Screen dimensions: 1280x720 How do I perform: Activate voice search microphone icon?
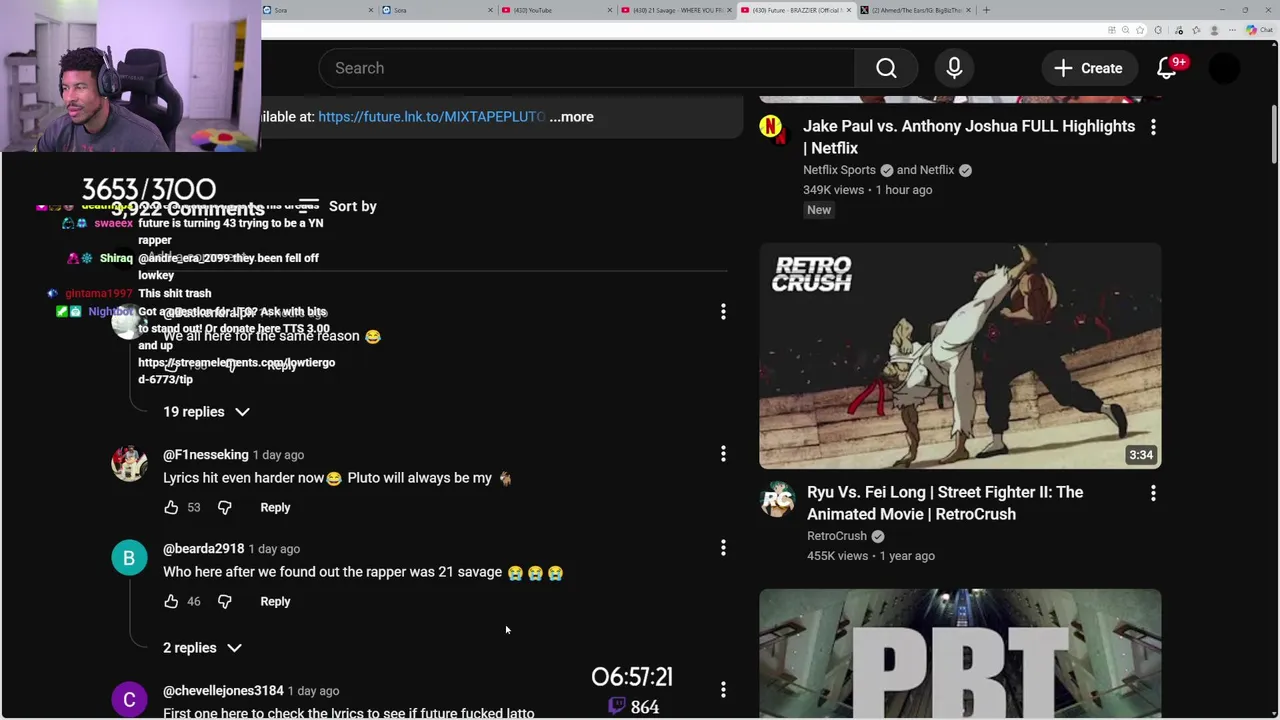tap(954, 68)
